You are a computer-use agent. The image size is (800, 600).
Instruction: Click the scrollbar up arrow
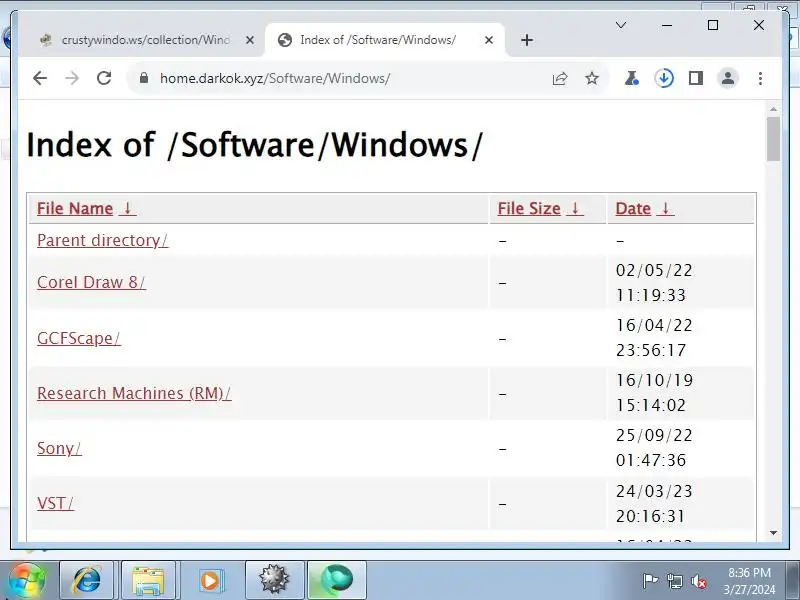pyautogui.click(x=773, y=109)
